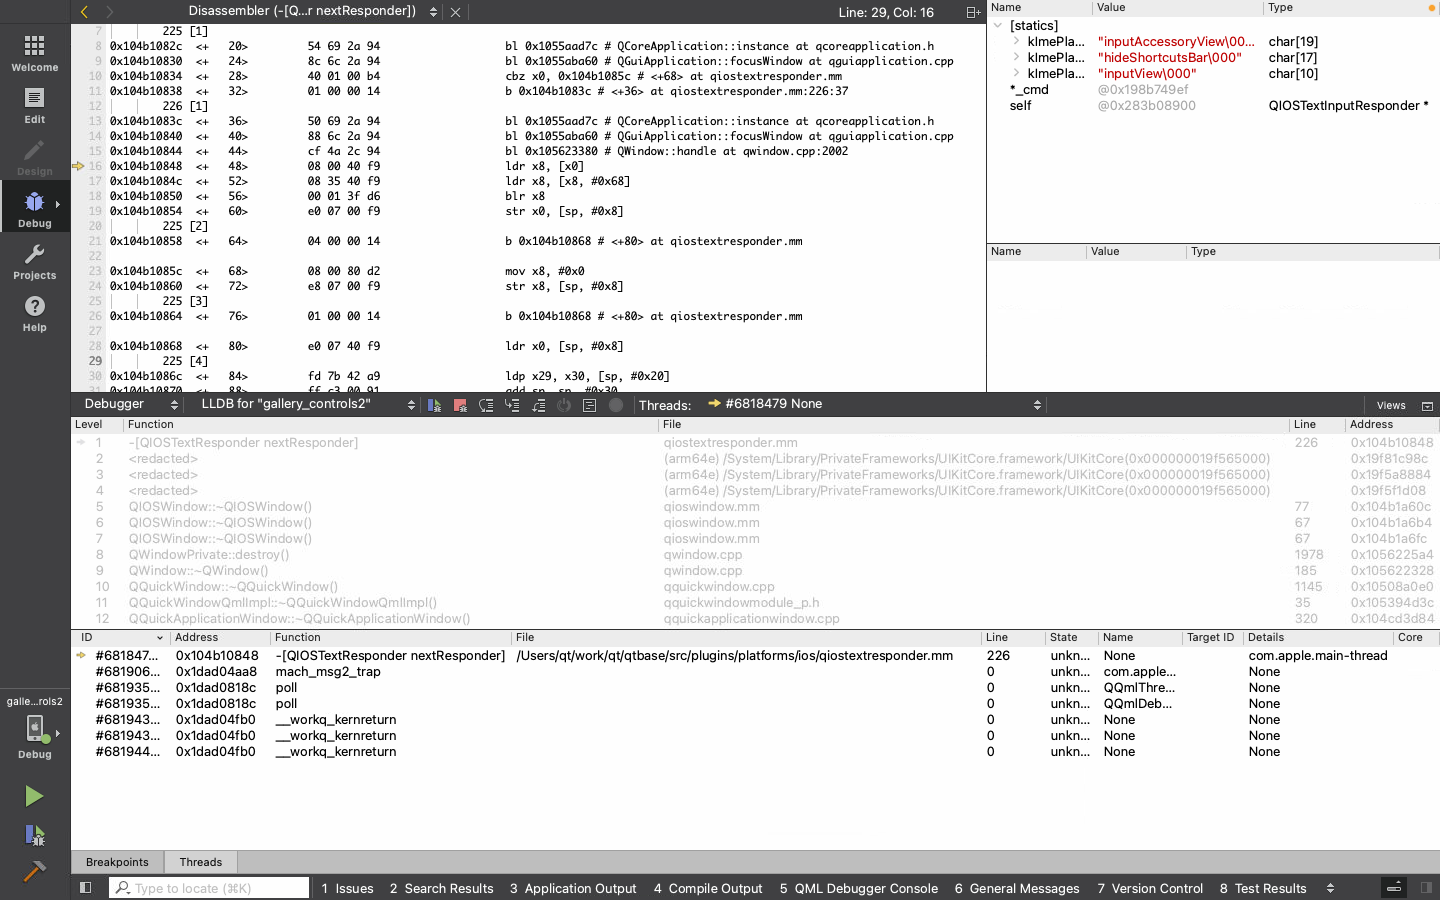Select the 'self' variable row

1213,106
